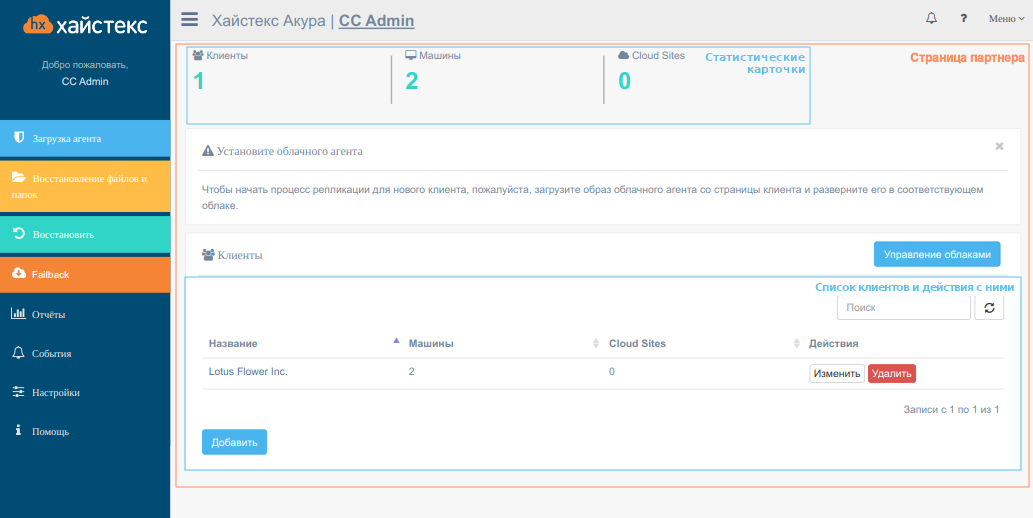Click the question mark help icon

[963, 19]
